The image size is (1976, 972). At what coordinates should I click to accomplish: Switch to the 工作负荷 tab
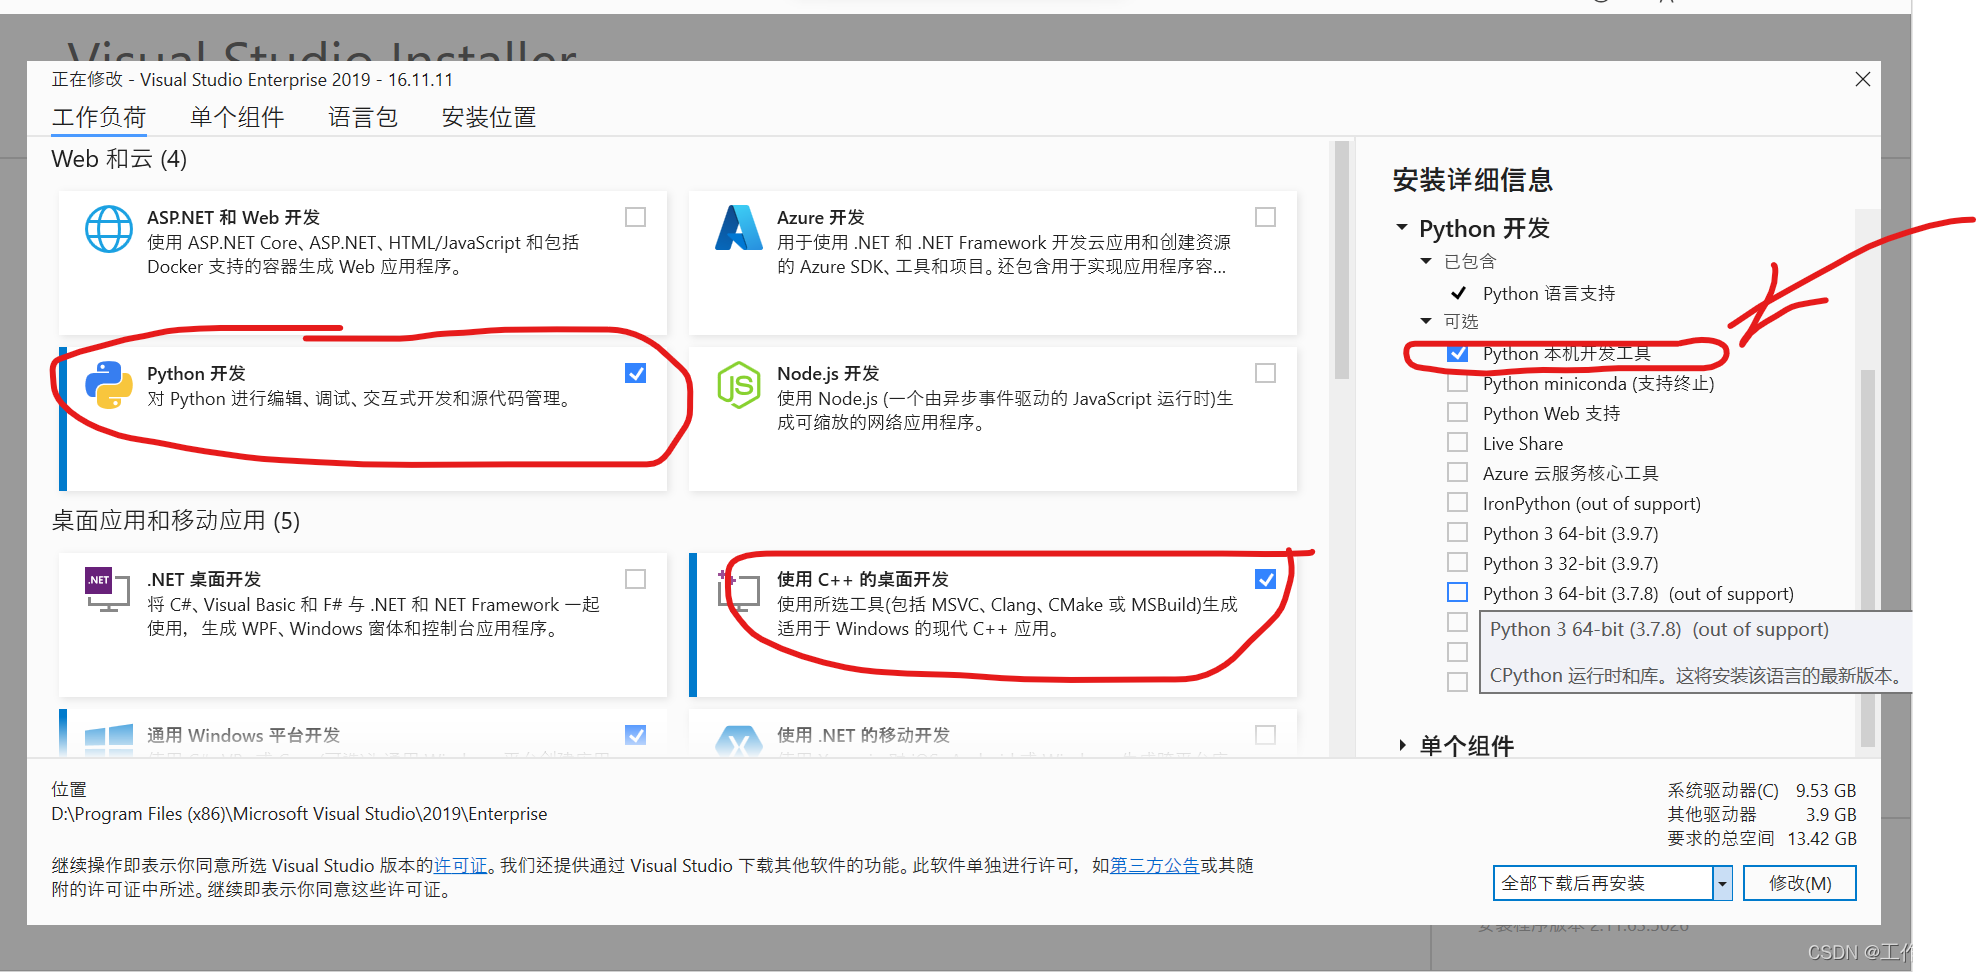[x=99, y=117]
